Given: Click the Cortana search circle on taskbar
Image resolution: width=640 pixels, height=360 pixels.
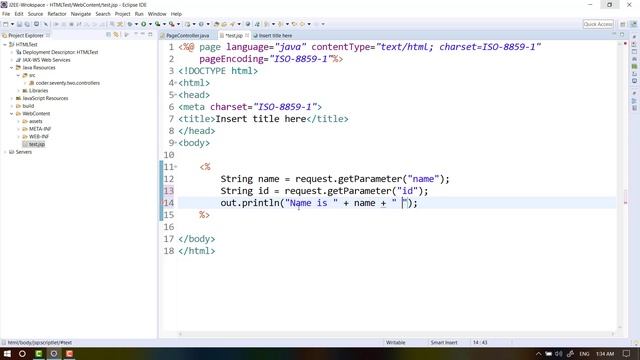Looking at the screenshot, I should [x=22, y=353].
